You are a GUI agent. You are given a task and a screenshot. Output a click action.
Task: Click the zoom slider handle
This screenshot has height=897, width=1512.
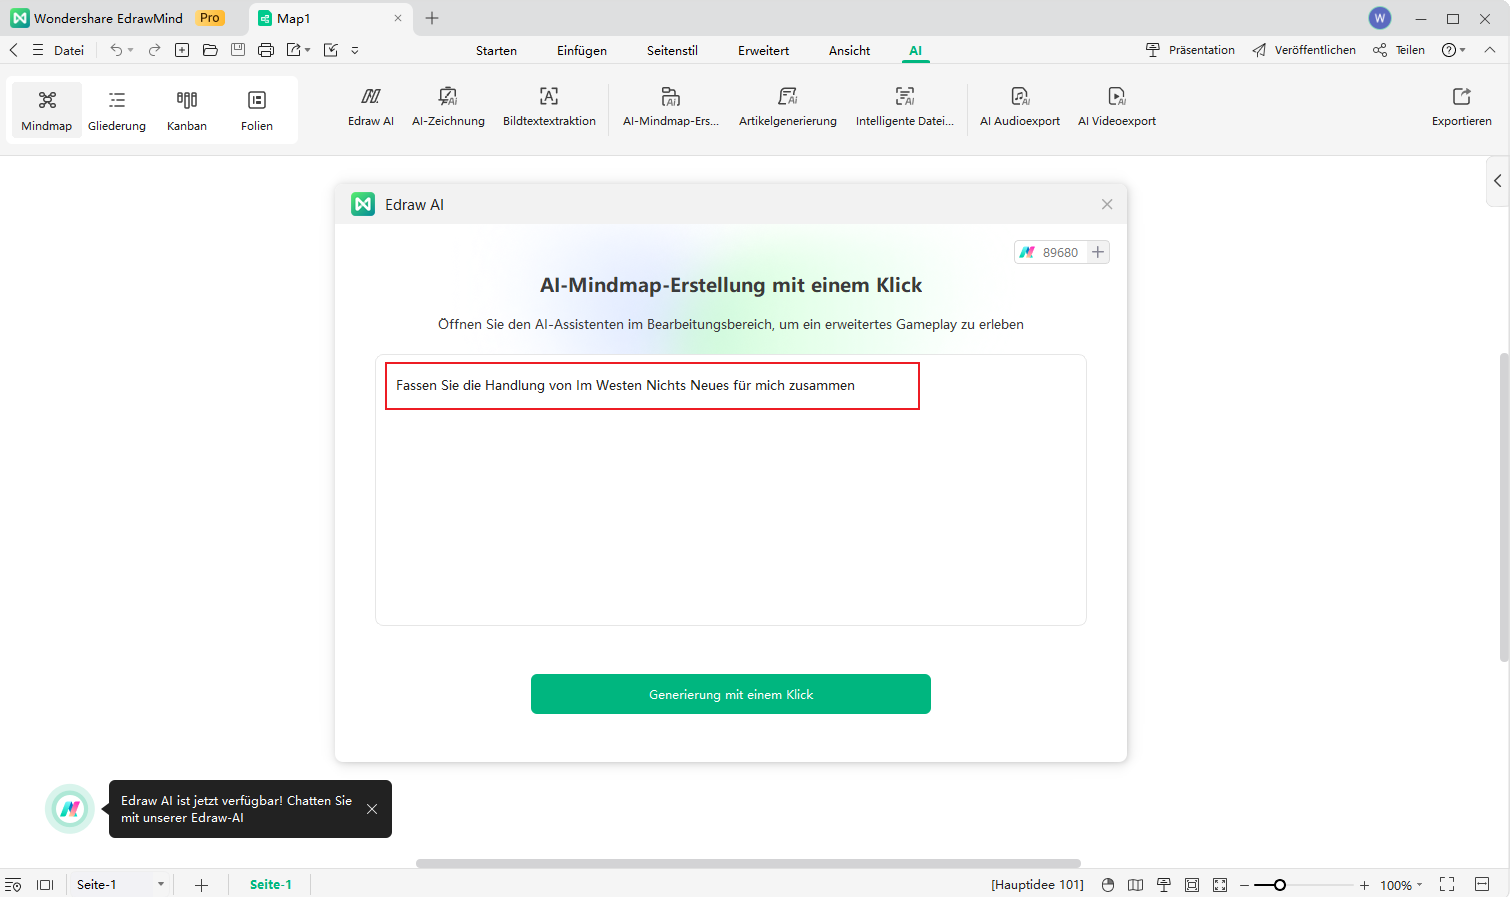click(x=1279, y=885)
